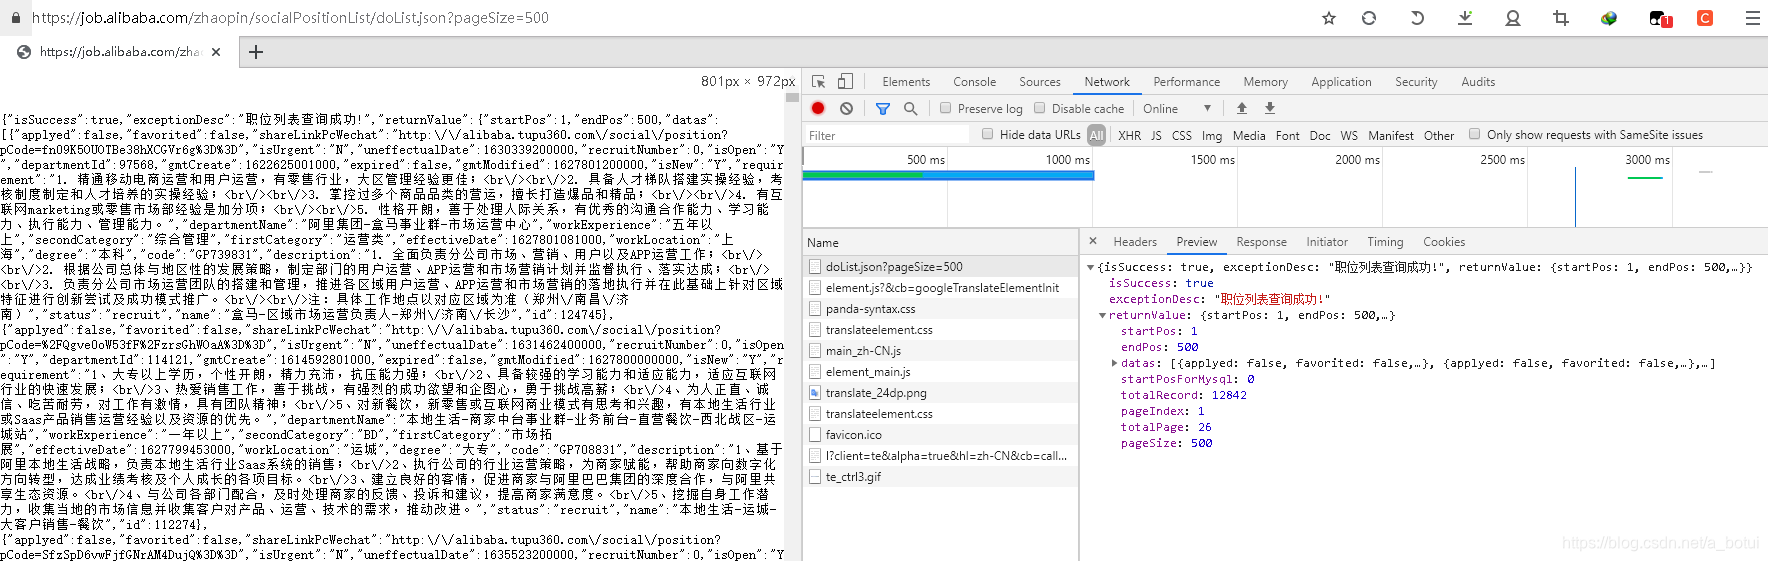Open the Sources tab
This screenshot has width=1768, height=561.
(x=1040, y=82)
